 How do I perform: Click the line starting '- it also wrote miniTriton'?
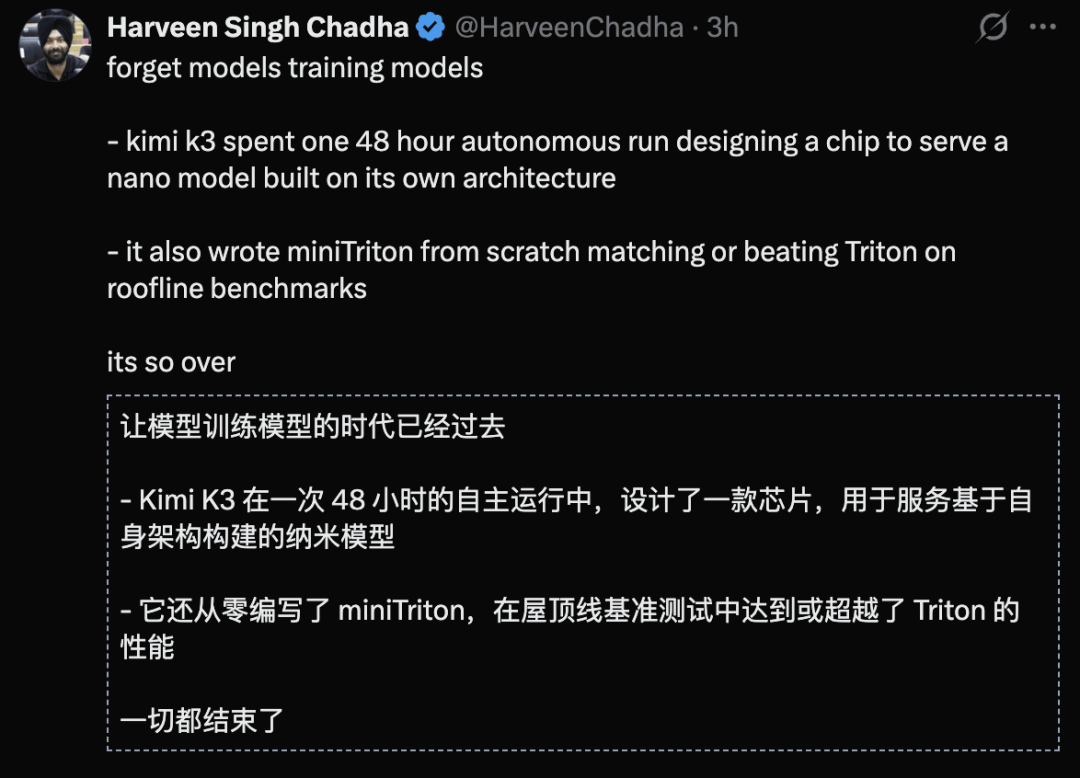click(x=531, y=252)
